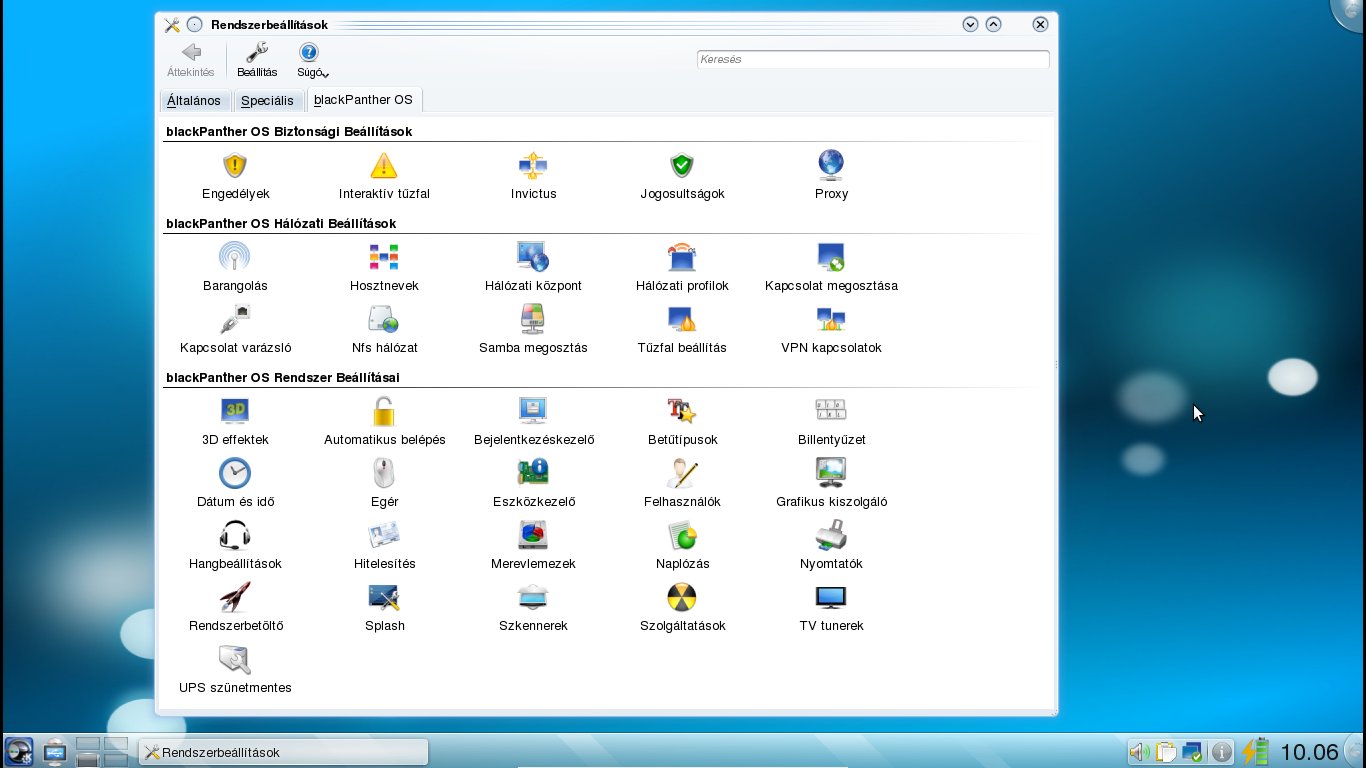1366x768 pixels.
Task: Open Samba megosztás sharing settings
Action: [x=533, y=330]
